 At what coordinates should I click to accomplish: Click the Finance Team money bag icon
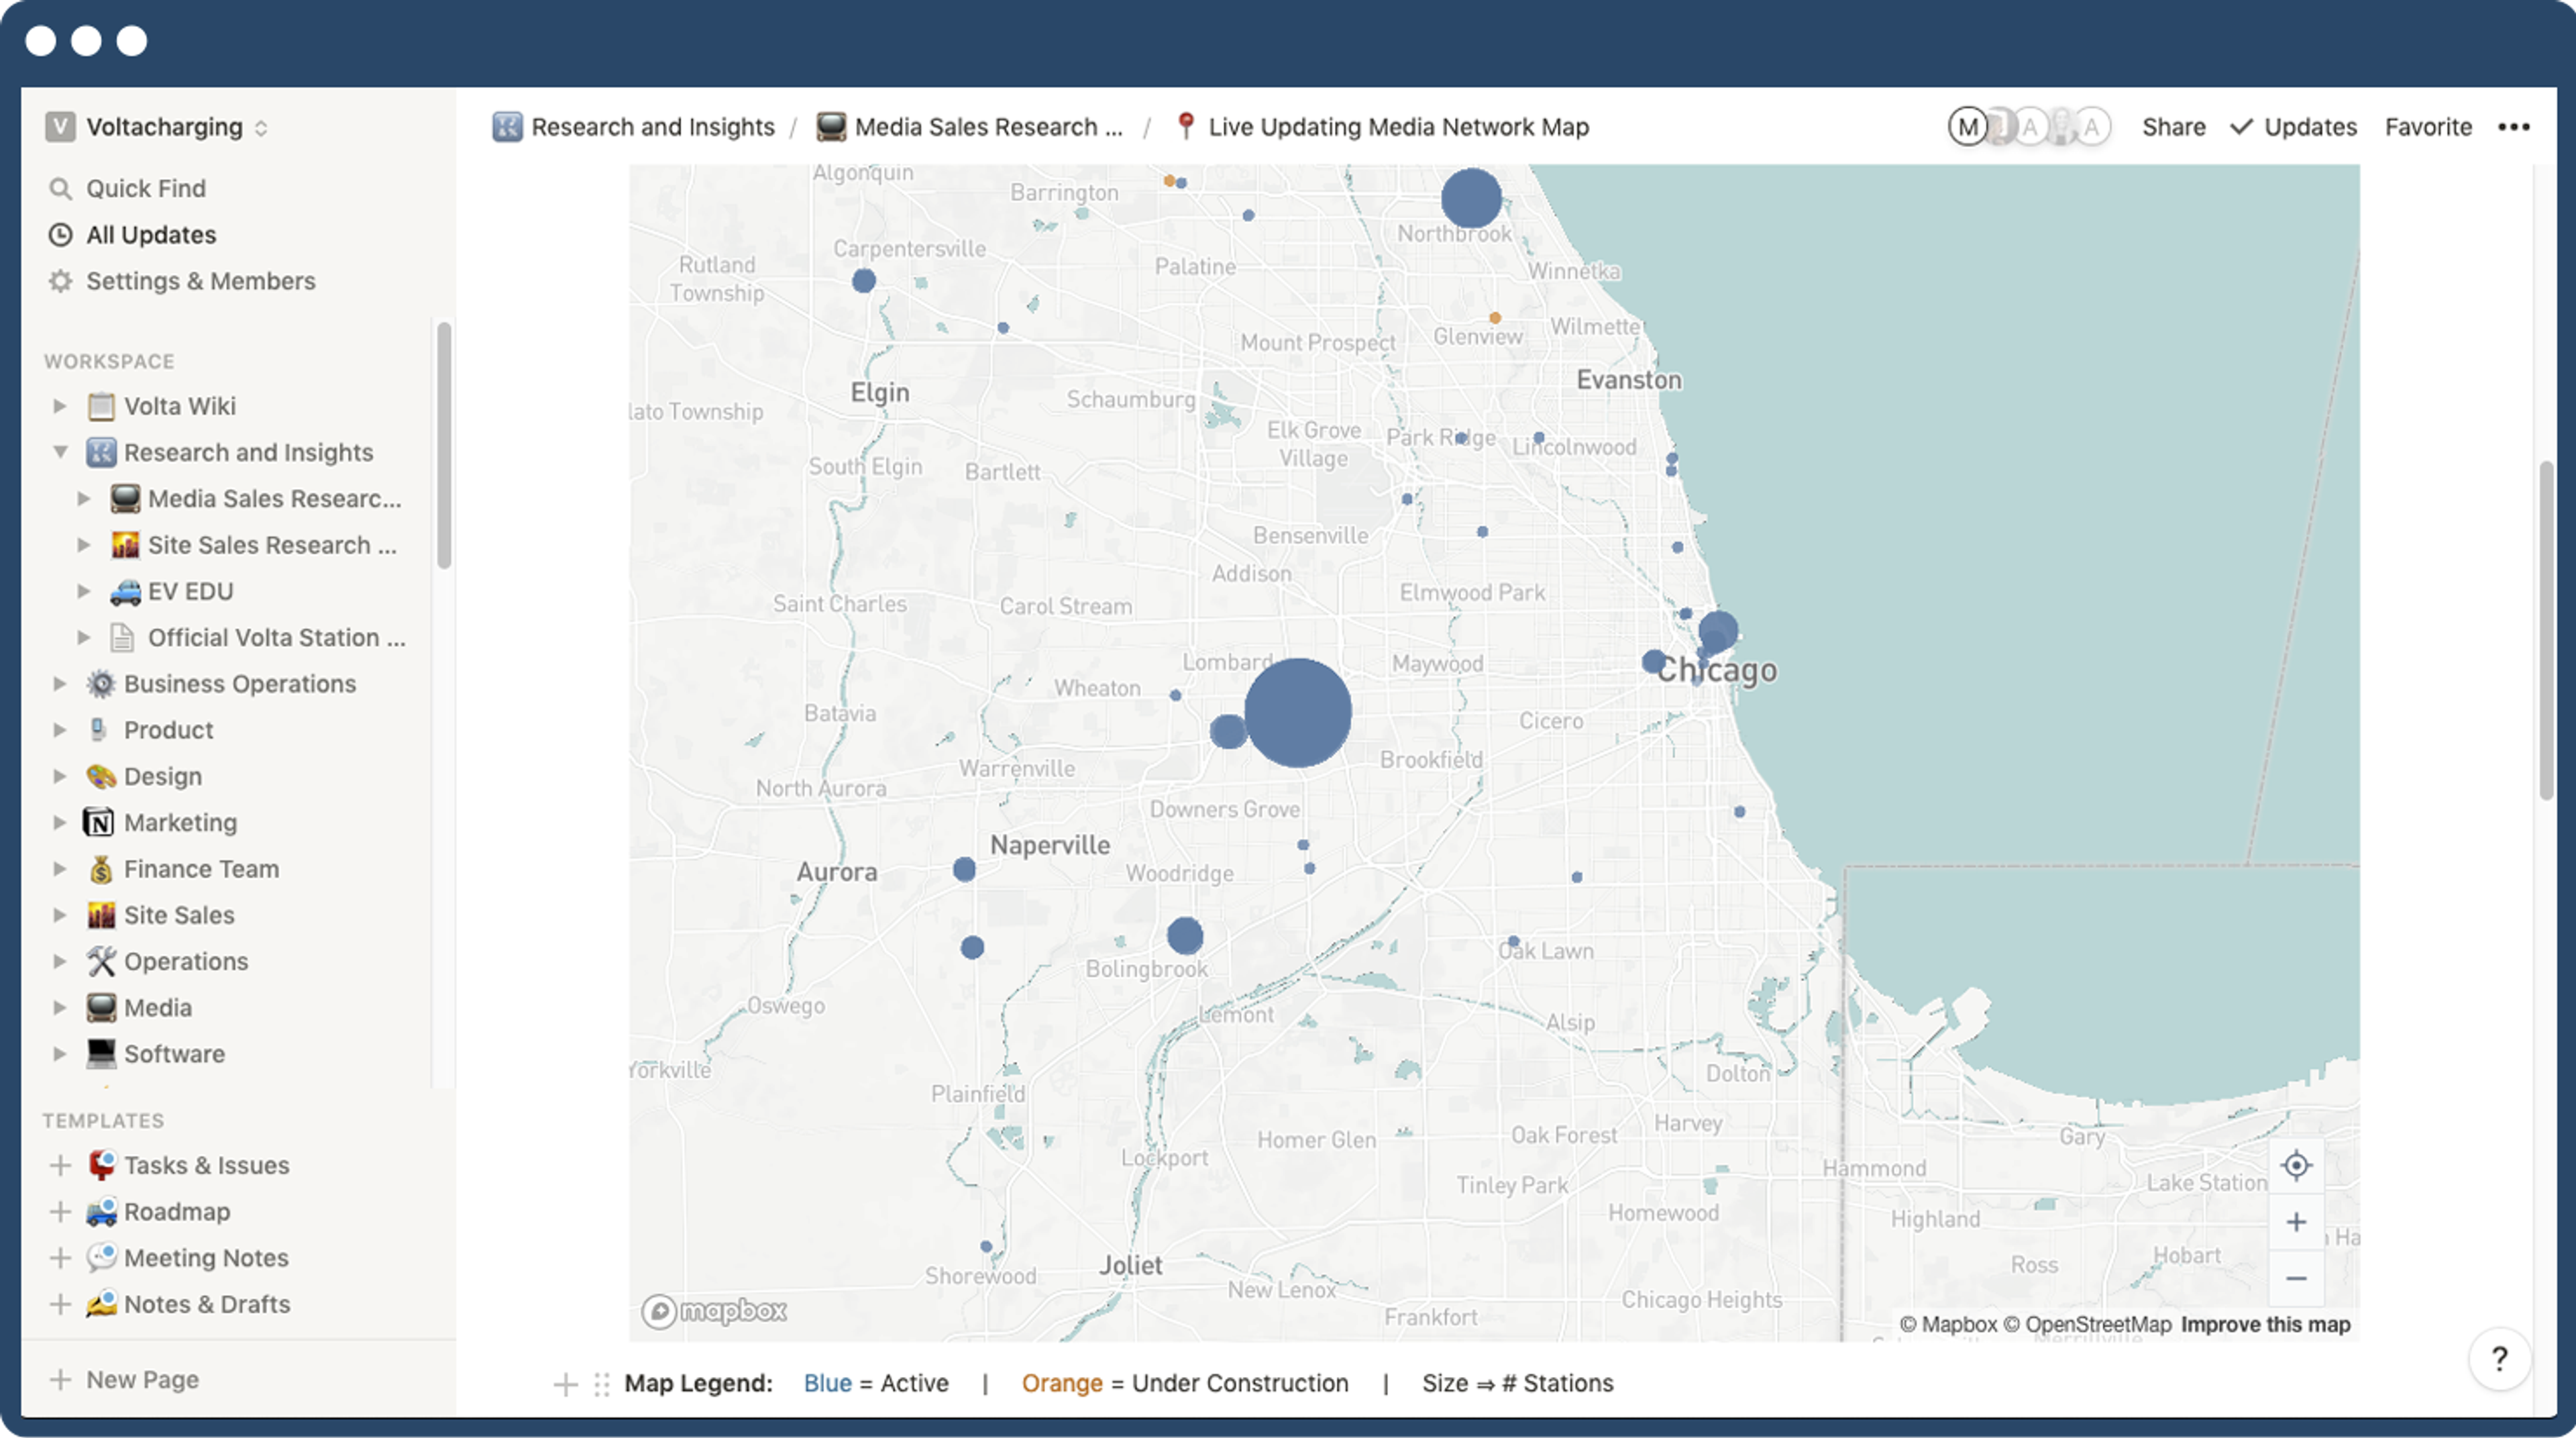coord(100,869)
